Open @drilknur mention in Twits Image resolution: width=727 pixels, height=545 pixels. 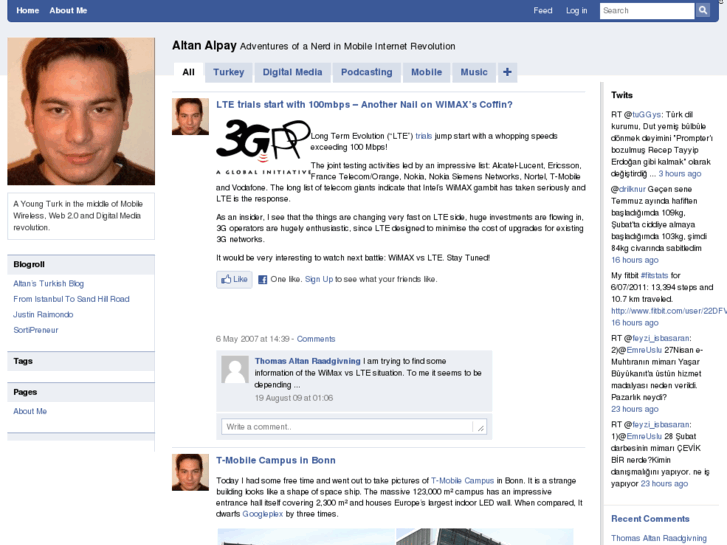pos(632,189)
